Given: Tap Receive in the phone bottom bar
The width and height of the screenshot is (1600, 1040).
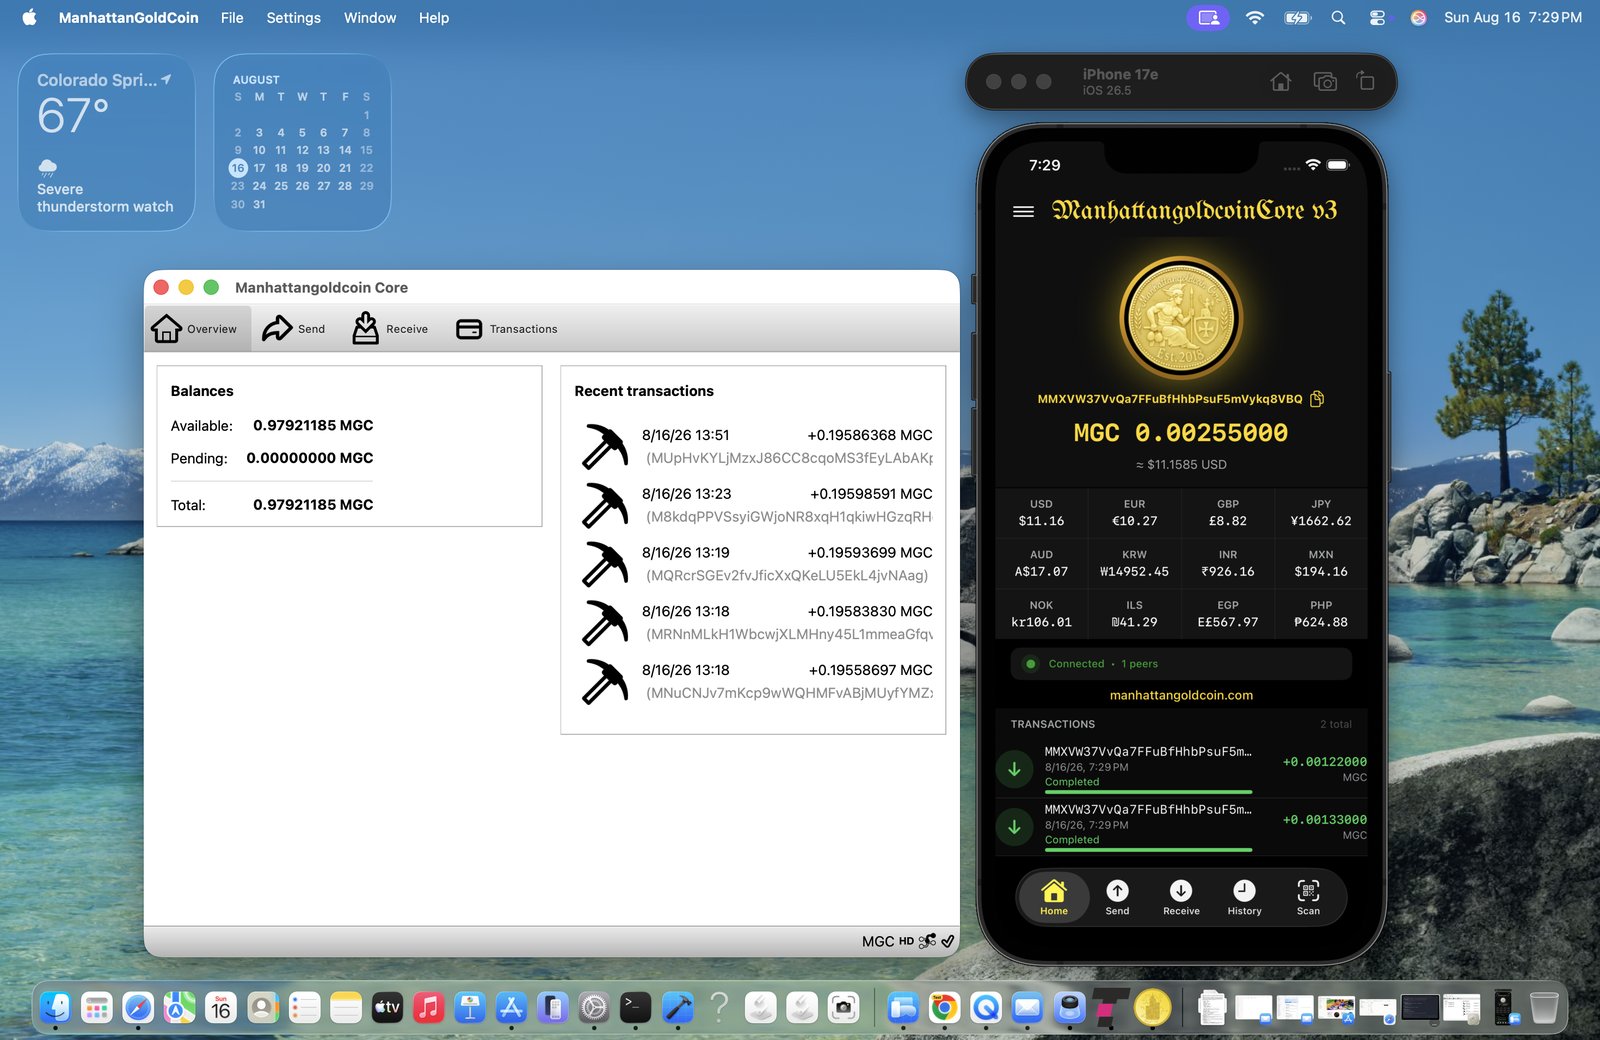Looking at the screenshot, I should coord(1181,897).
